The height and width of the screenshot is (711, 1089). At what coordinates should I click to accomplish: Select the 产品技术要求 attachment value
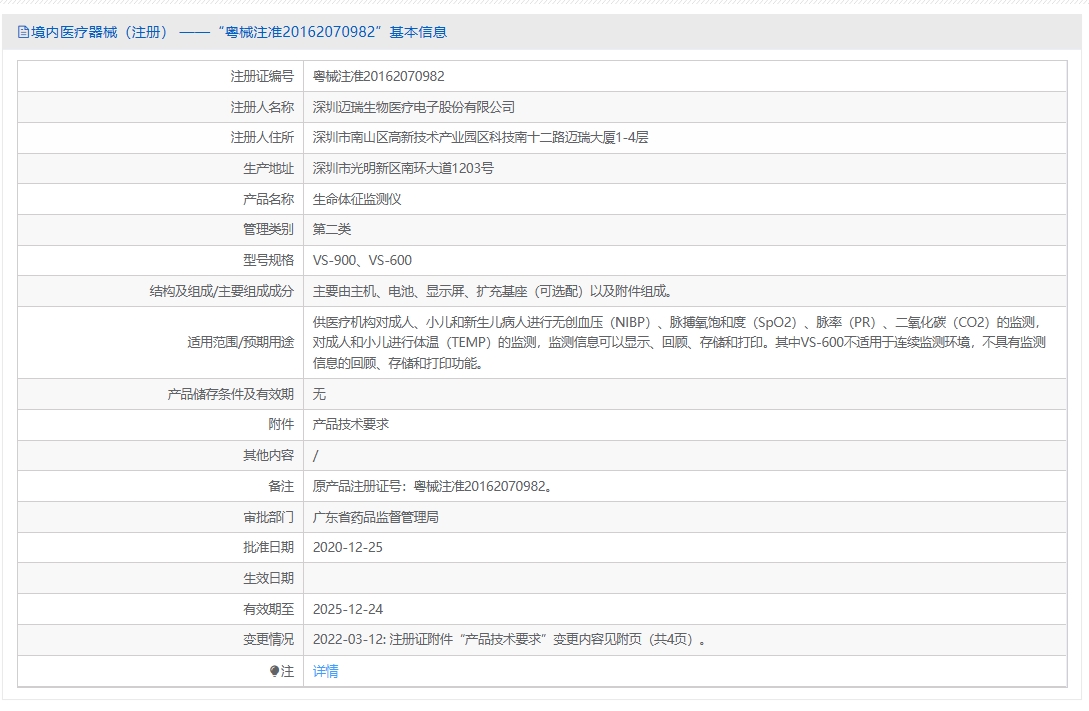pos(351,424)
